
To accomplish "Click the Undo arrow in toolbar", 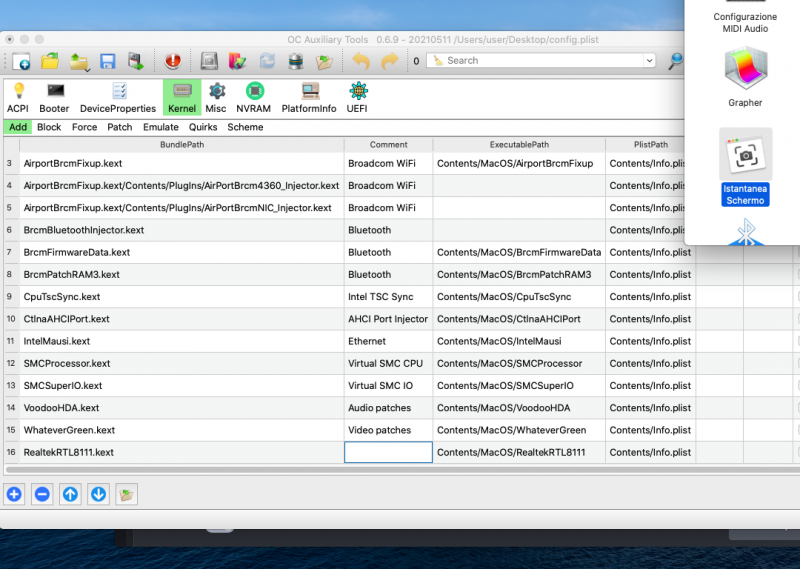I will pos(361,61).
